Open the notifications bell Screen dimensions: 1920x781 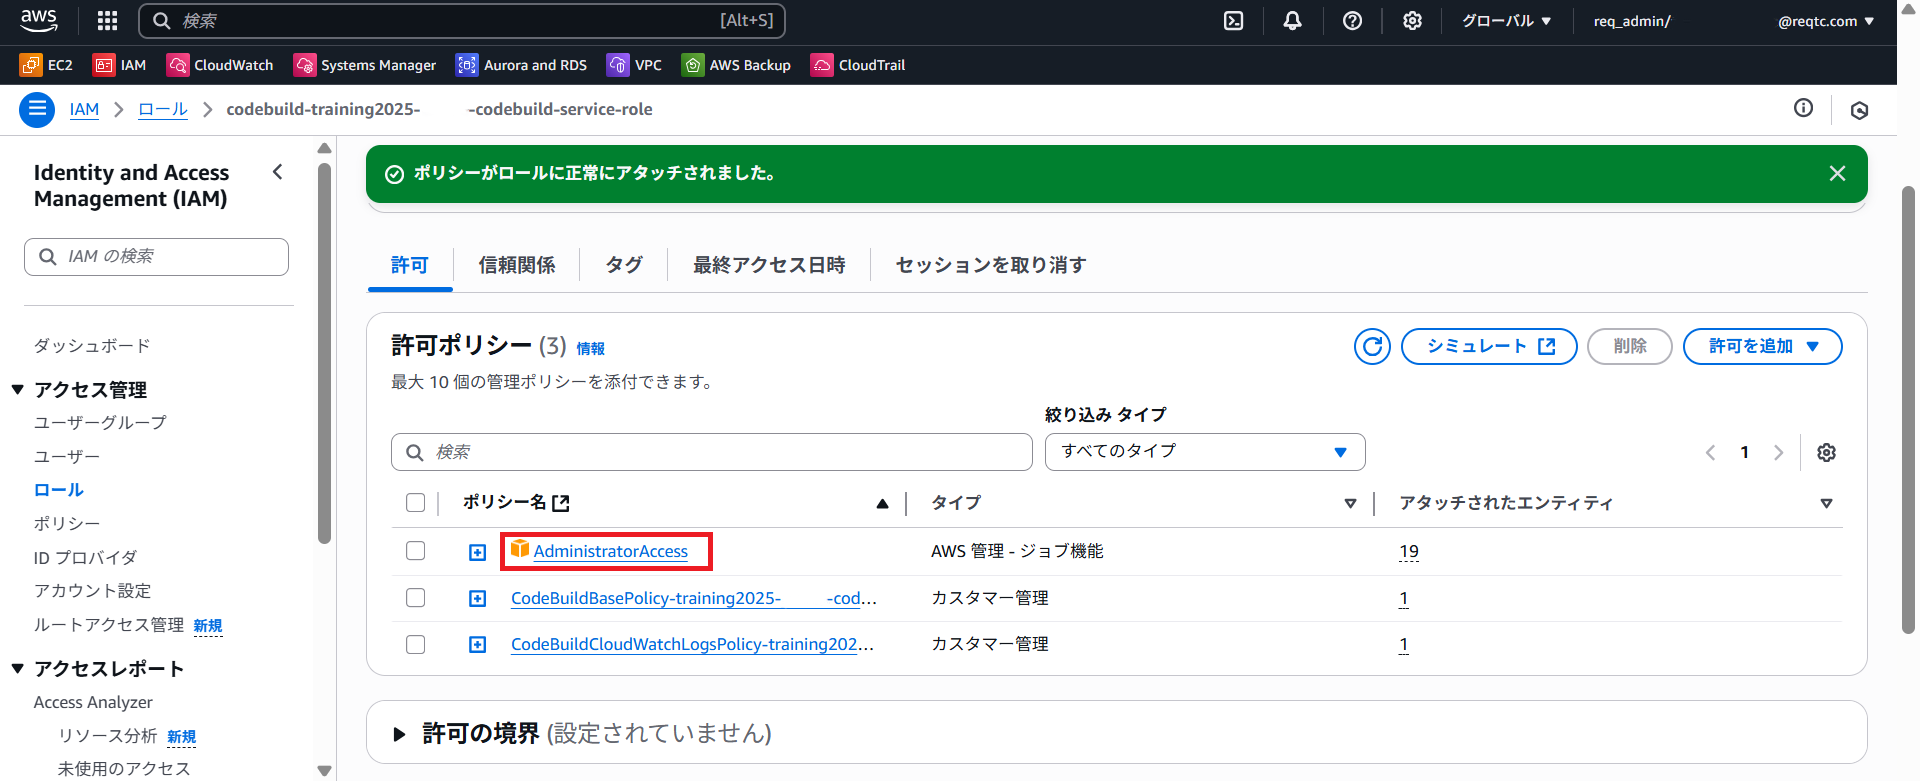1293,21
